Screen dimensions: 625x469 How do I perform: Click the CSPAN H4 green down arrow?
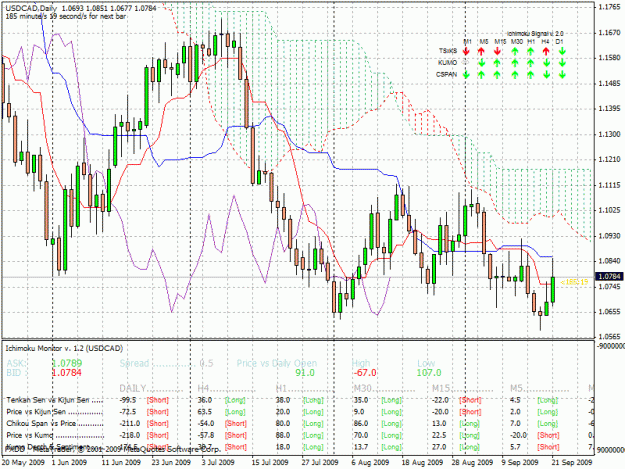coord(546,75)
